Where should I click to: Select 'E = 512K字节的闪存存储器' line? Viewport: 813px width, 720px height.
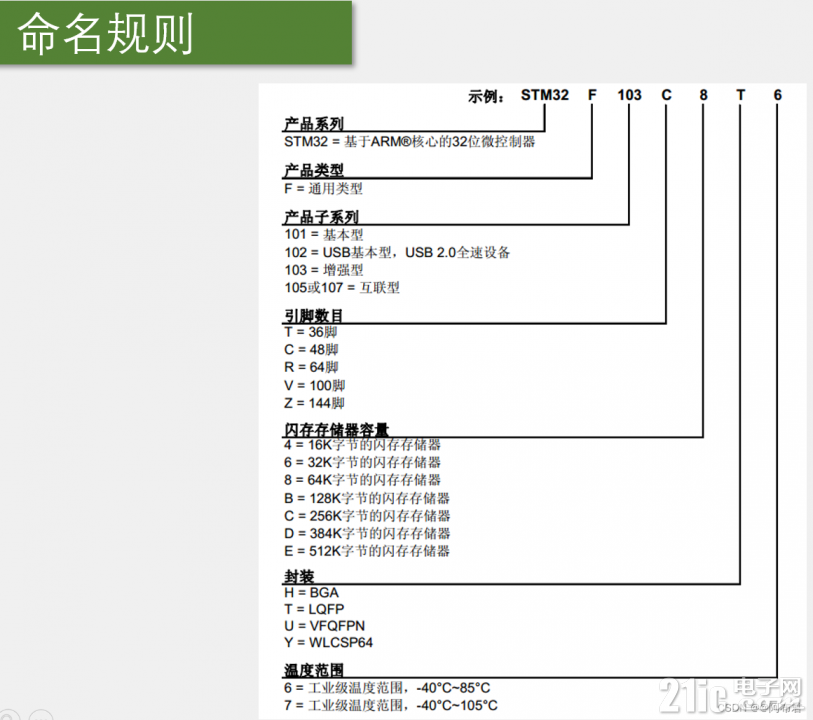367,551
